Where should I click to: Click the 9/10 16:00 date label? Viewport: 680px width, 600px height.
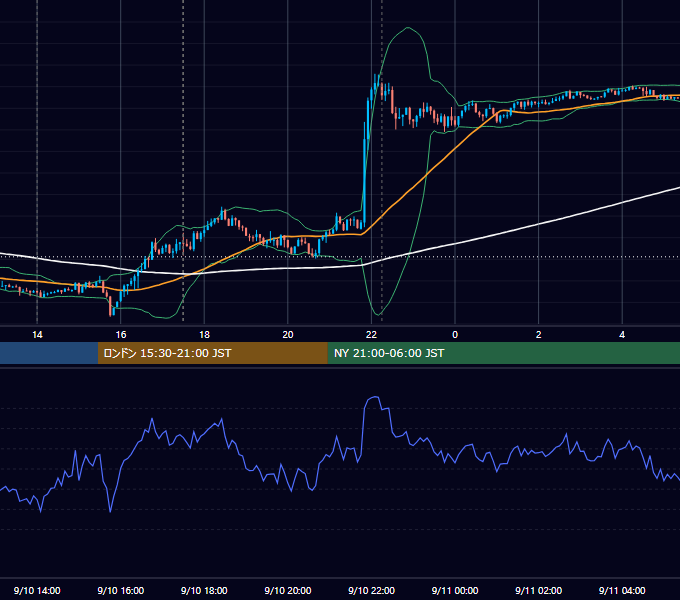(x=121, y=590)
